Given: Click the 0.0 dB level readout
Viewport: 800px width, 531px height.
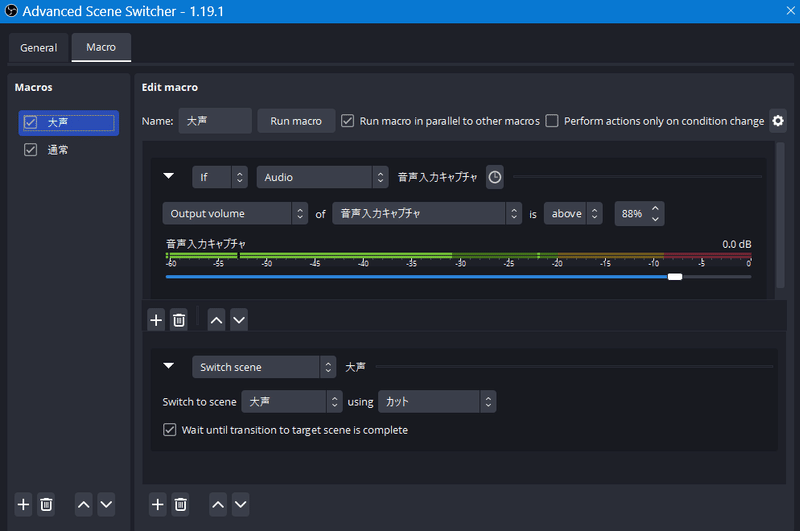Looking at the screenshot, I should point(737,244).
